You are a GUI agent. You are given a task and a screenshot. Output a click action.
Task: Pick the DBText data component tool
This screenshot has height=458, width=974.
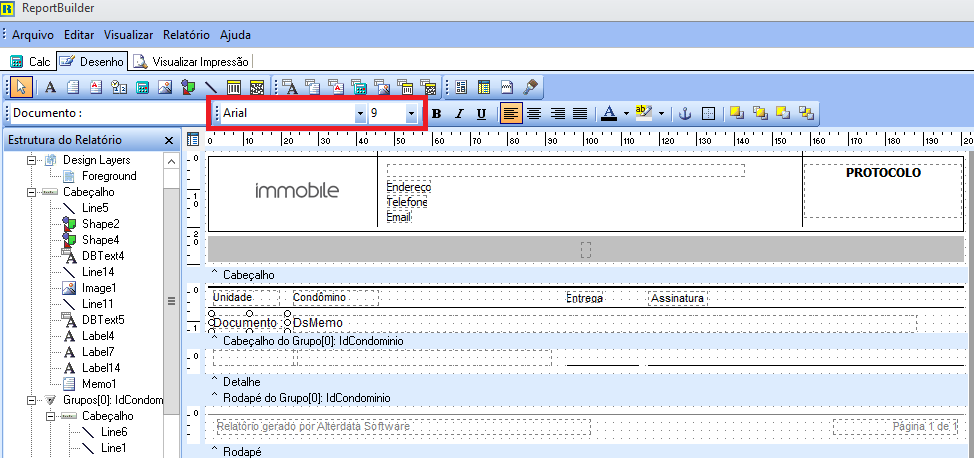[290, 87]
